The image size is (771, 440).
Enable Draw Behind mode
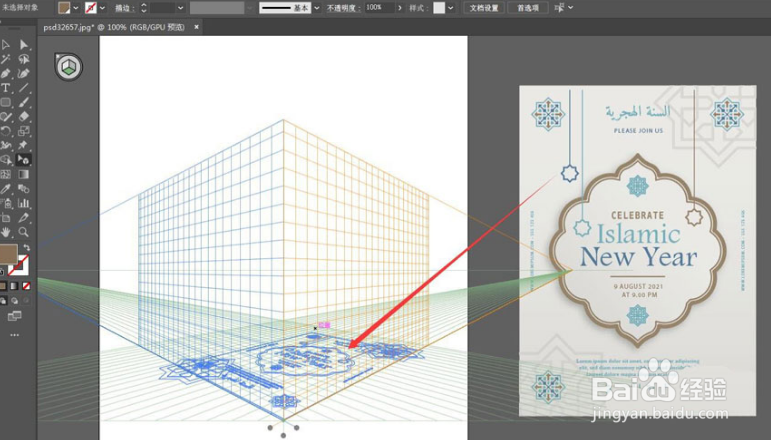(x=14, y=300)
